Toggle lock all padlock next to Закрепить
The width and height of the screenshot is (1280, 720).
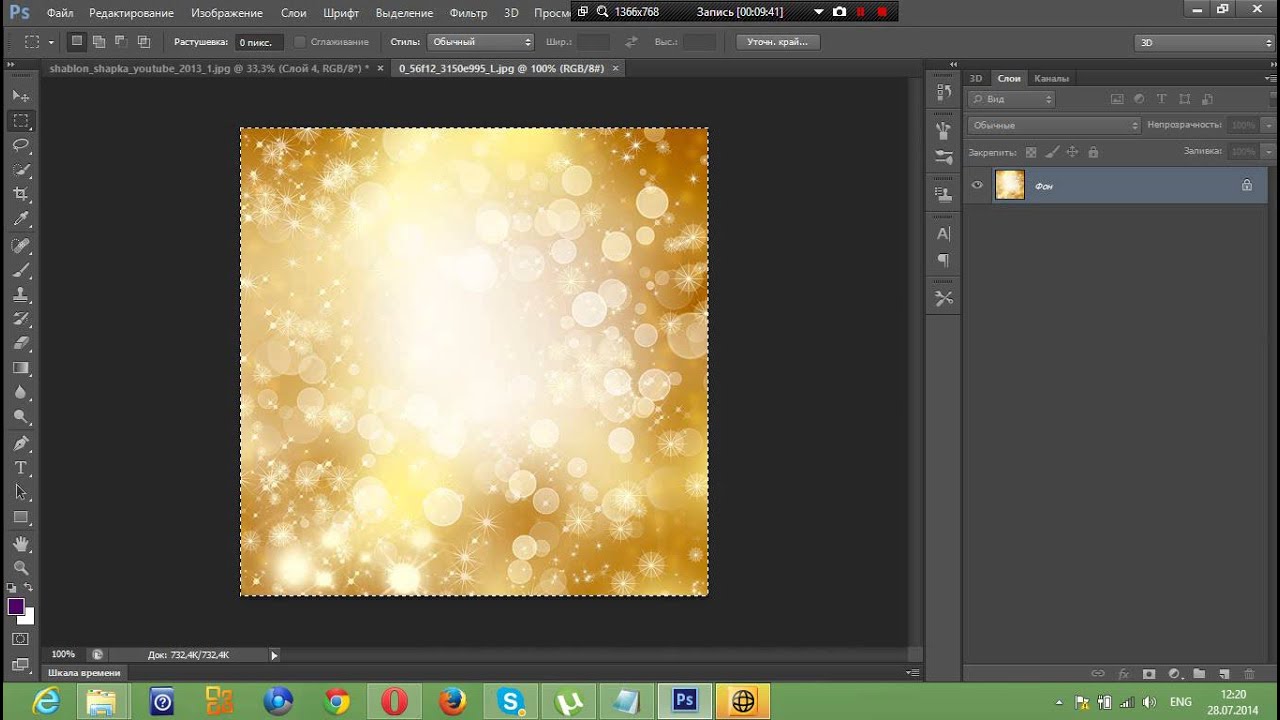[1093, 152]
